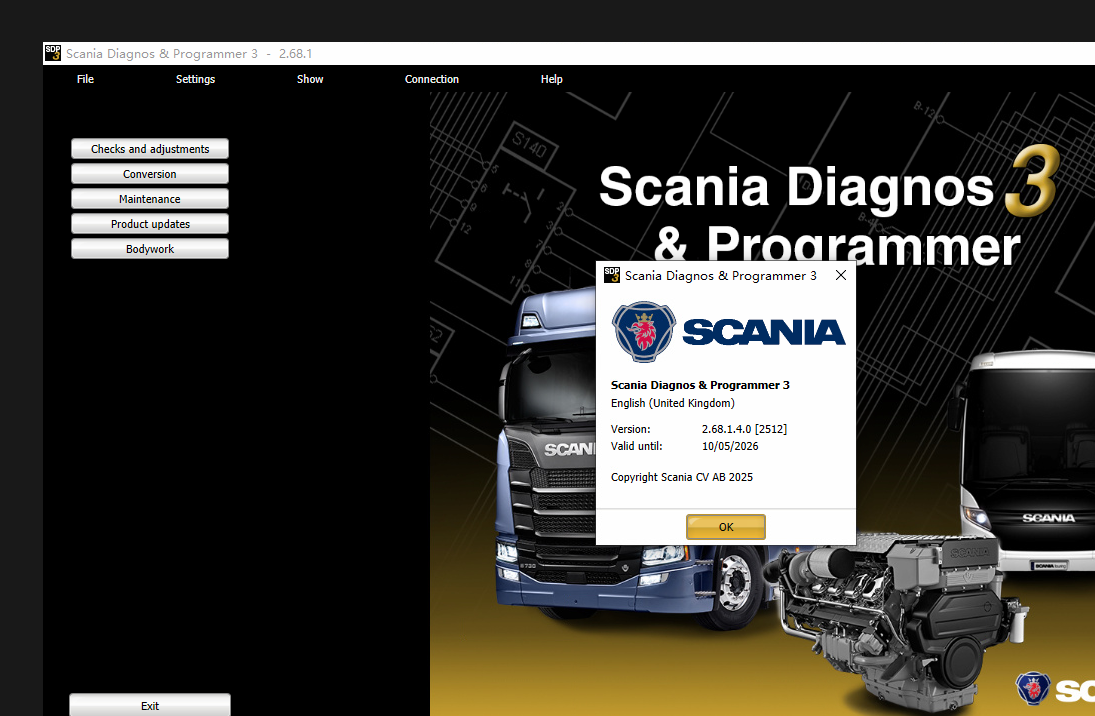1095x716 pixels.
Task: Click the white Scania bus image
Action: click(x=1030, y=460)
